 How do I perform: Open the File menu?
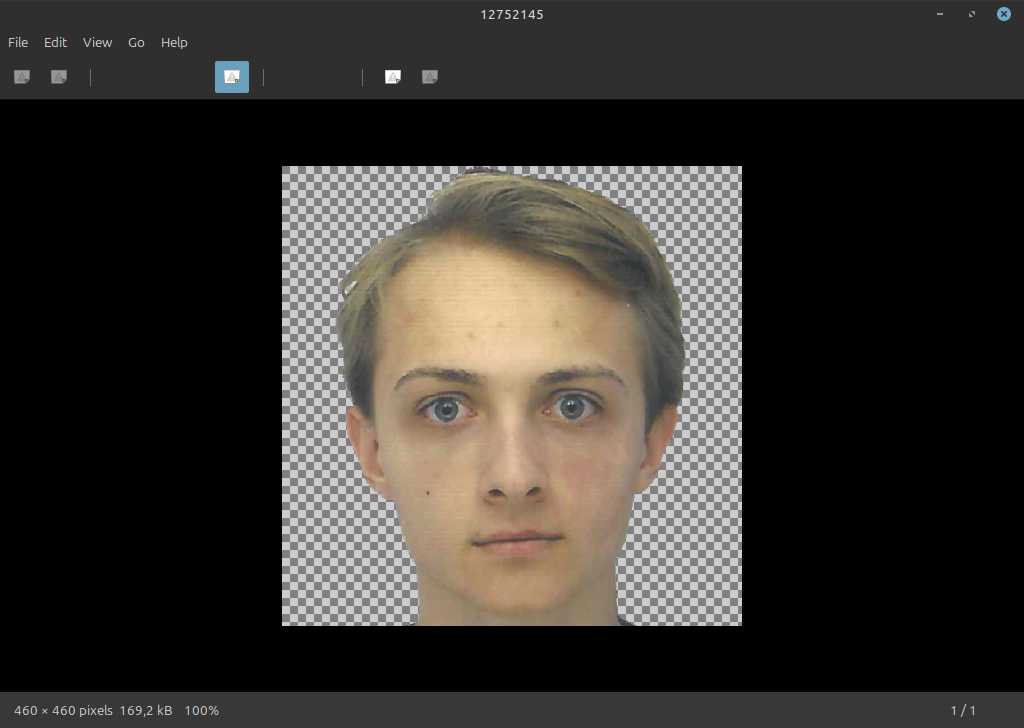(x=18, y=42)
